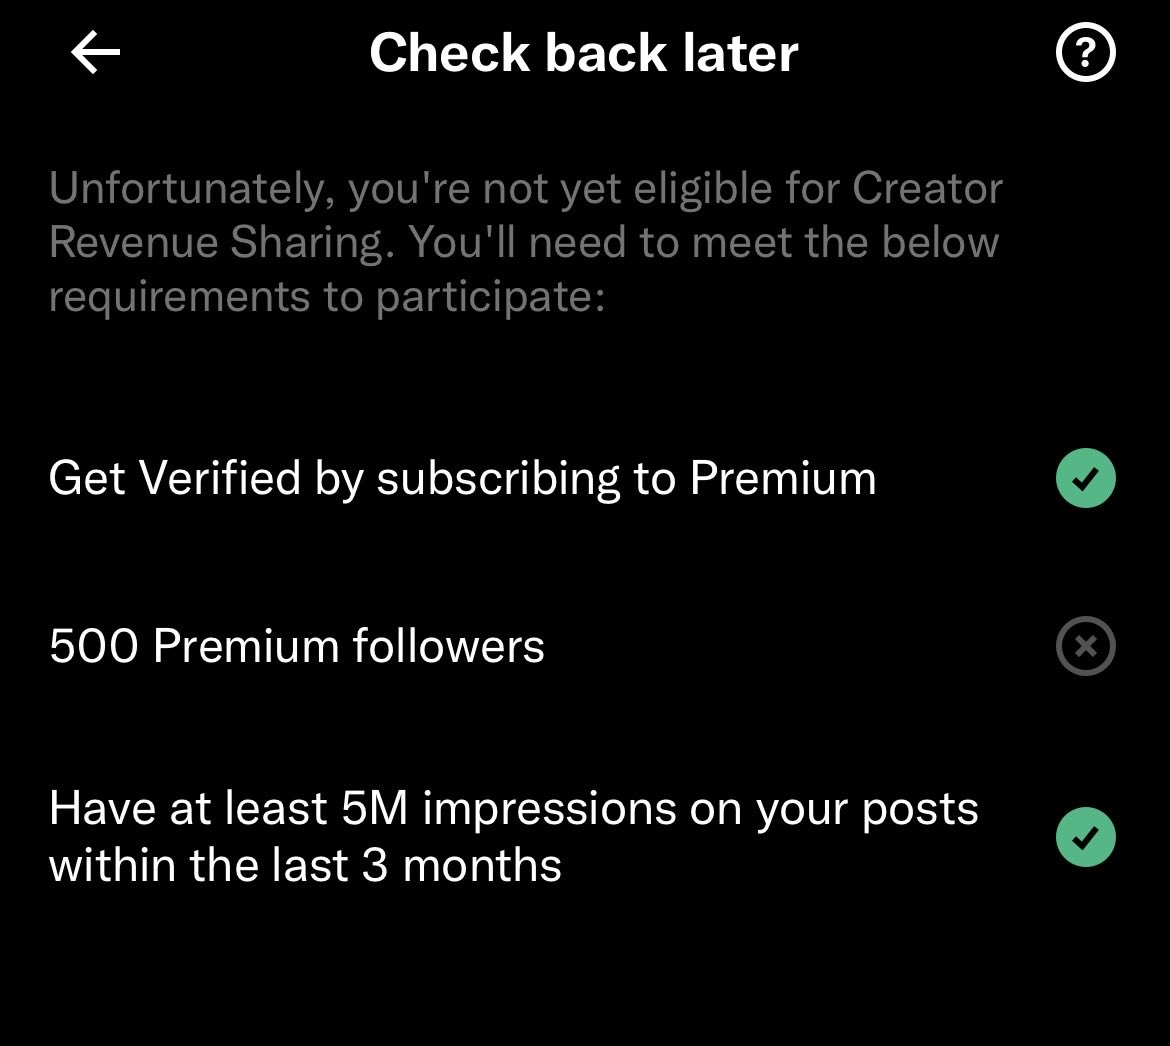The height and width of the screenshot is (1046, 1170).
Task: Open help via the question mark icon
Action: pos(1086,52)
